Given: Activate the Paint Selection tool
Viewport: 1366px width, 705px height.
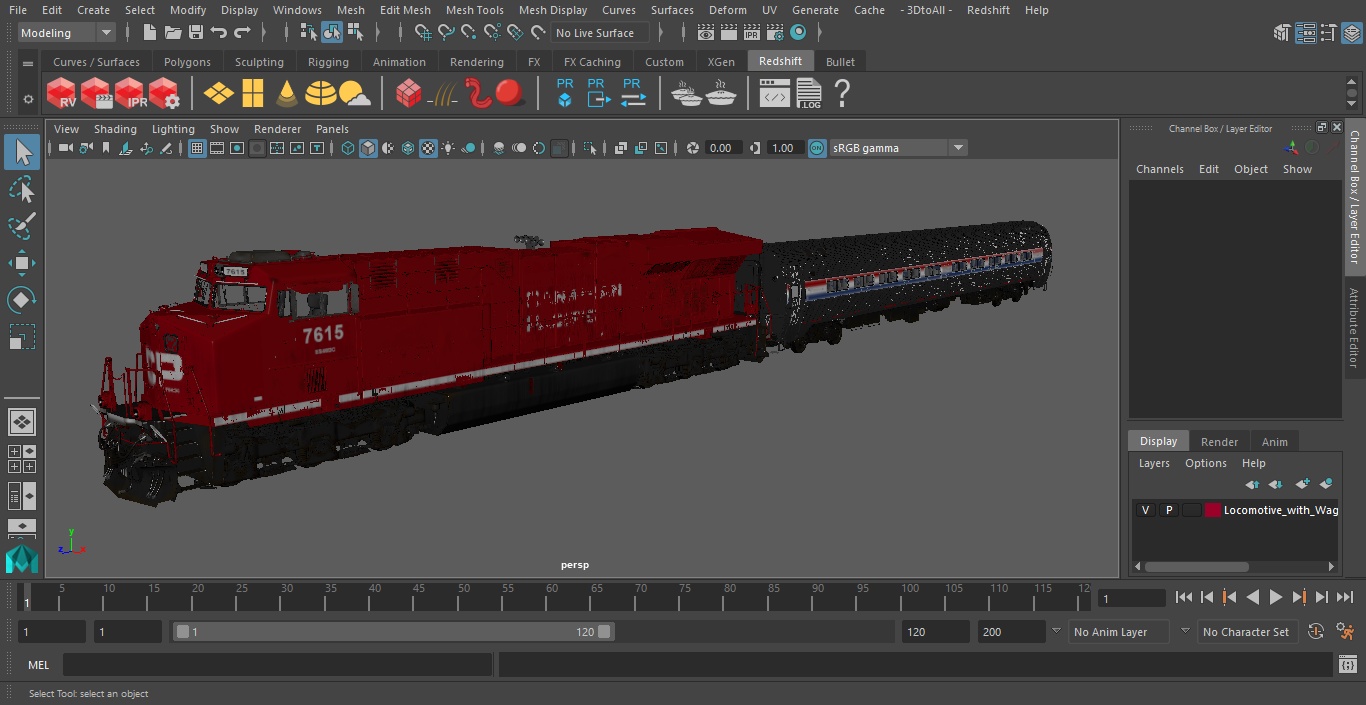Looking at the screenshot, I should click(x=21, y=226).
